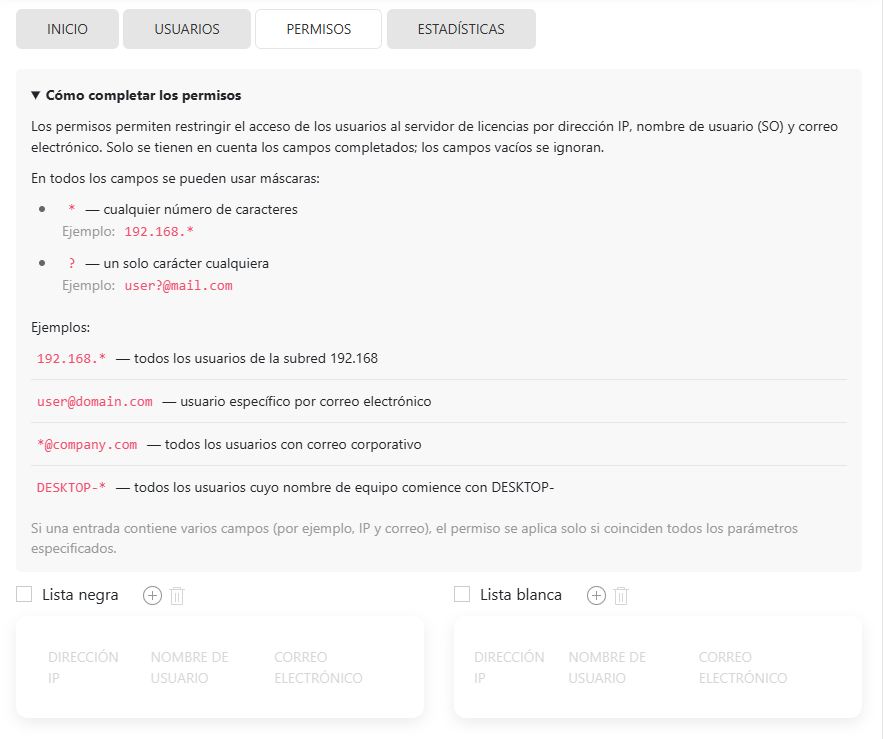Viewport: 883px width, 739px height.
Task: Open the USUARIOS tab
Action: (x=187, y=29)
